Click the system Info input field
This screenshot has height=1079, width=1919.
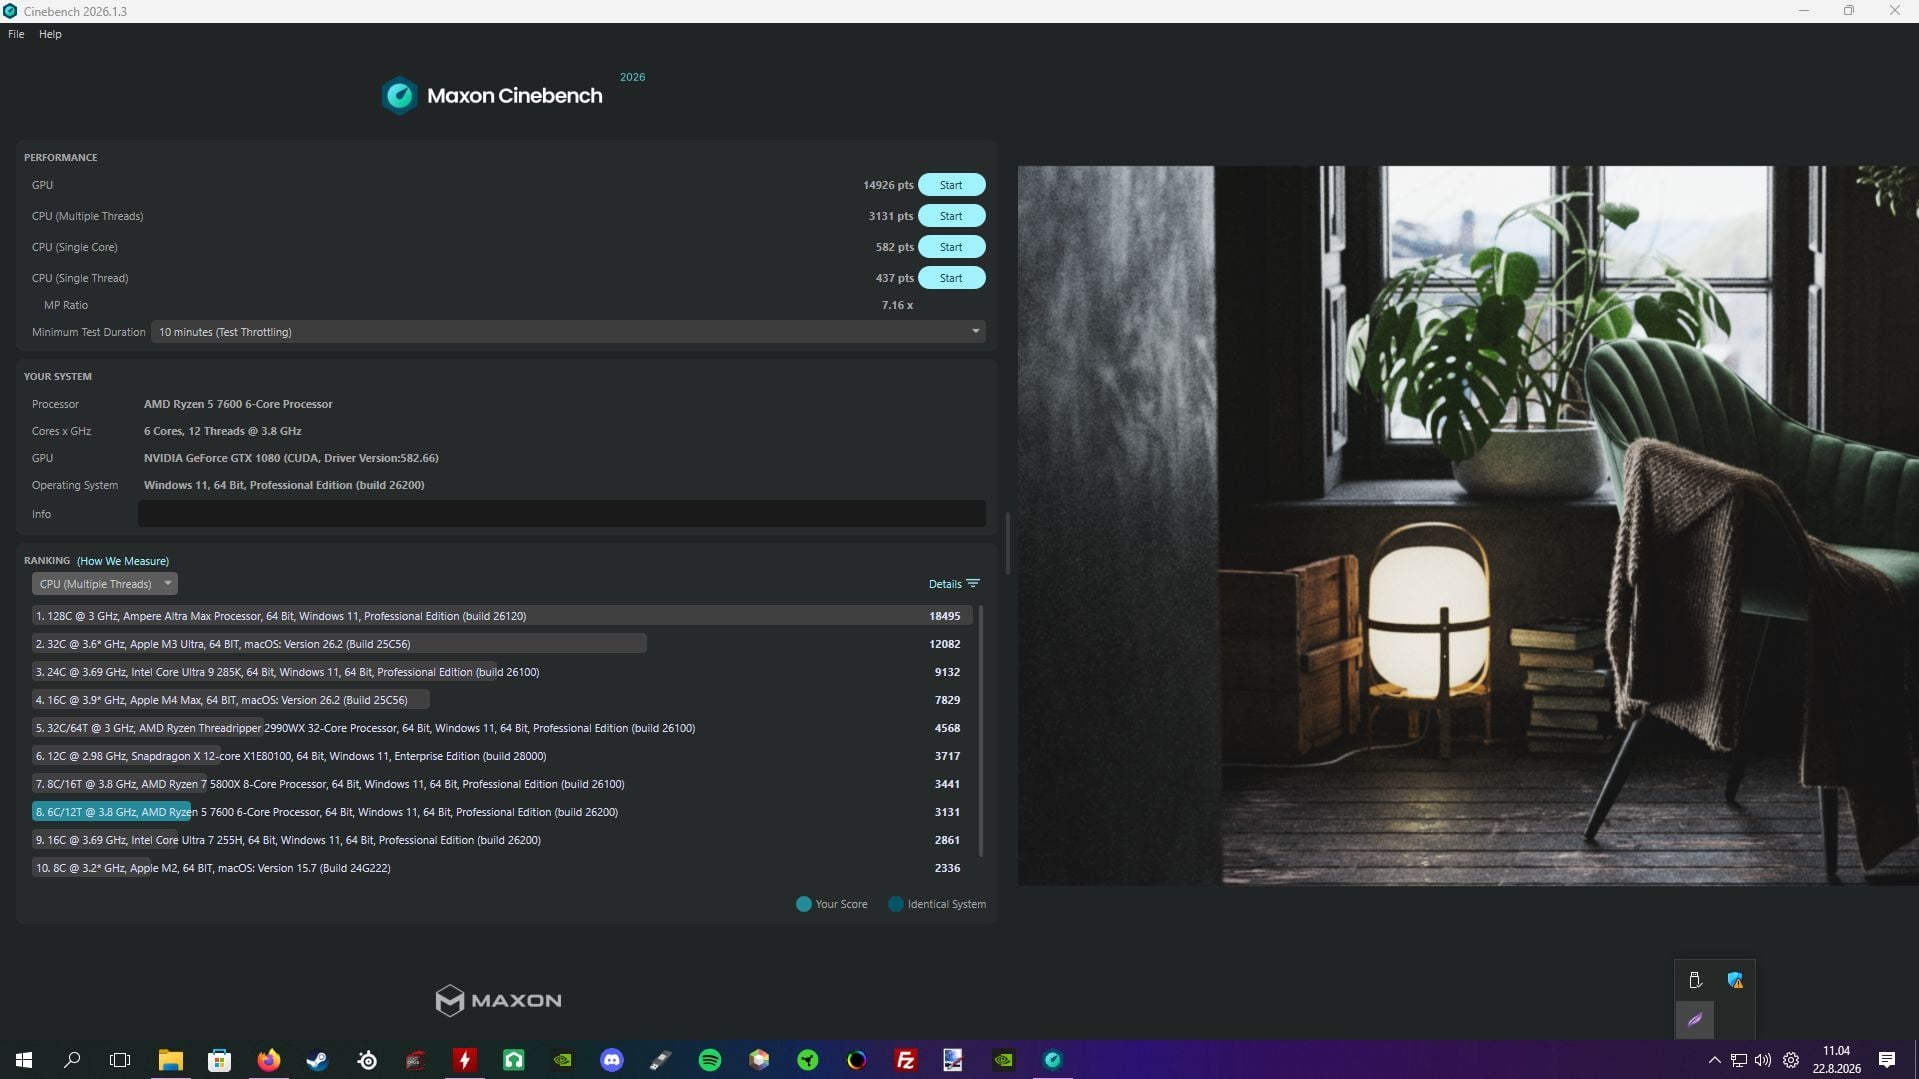pyautogui.click(x=562, y=514)
